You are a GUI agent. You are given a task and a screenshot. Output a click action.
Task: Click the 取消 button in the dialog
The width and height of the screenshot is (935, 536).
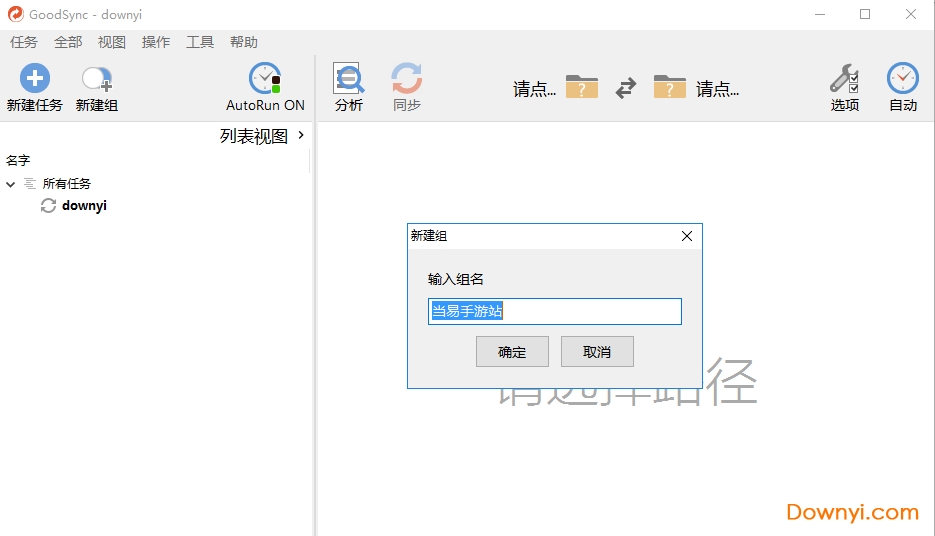pyautogui.click(x=597, y=352)
